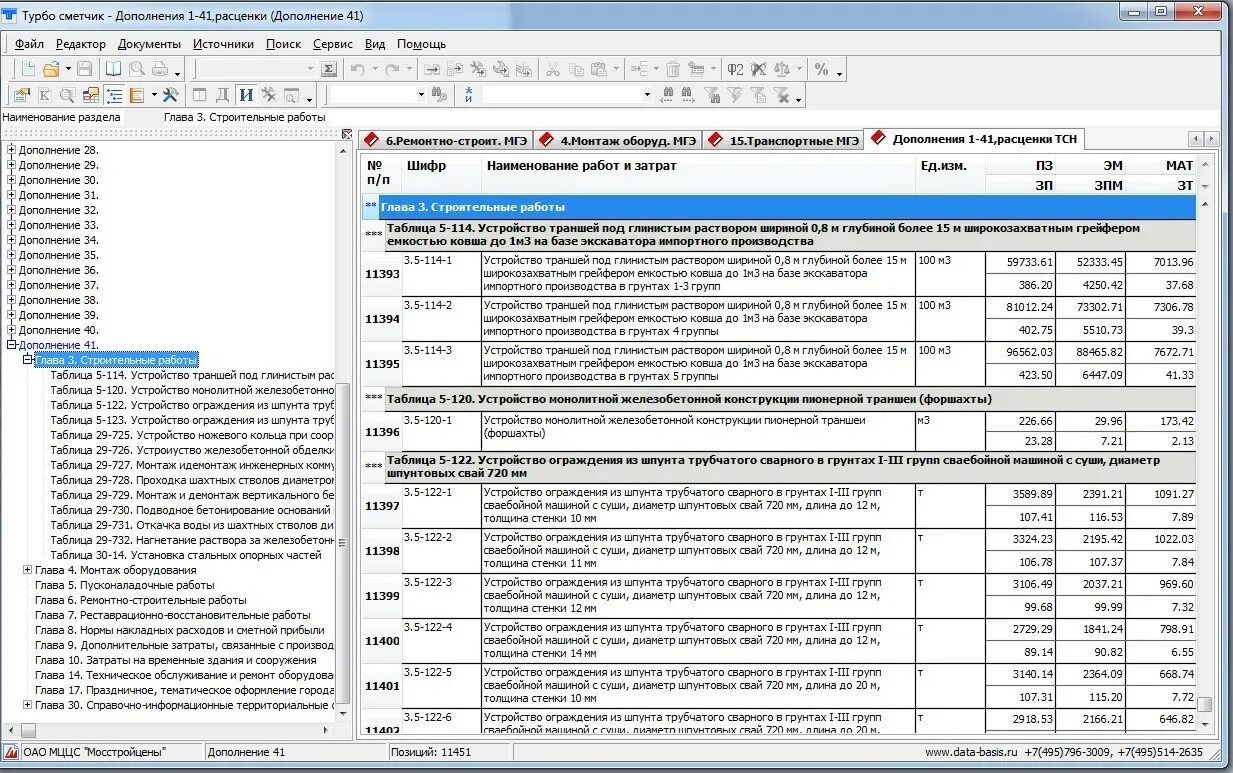This screenshot has height=773, width=1233.
Task: Switch to 4.Монтаж оборуд. МГЭ tab
Action: point(618,140)
